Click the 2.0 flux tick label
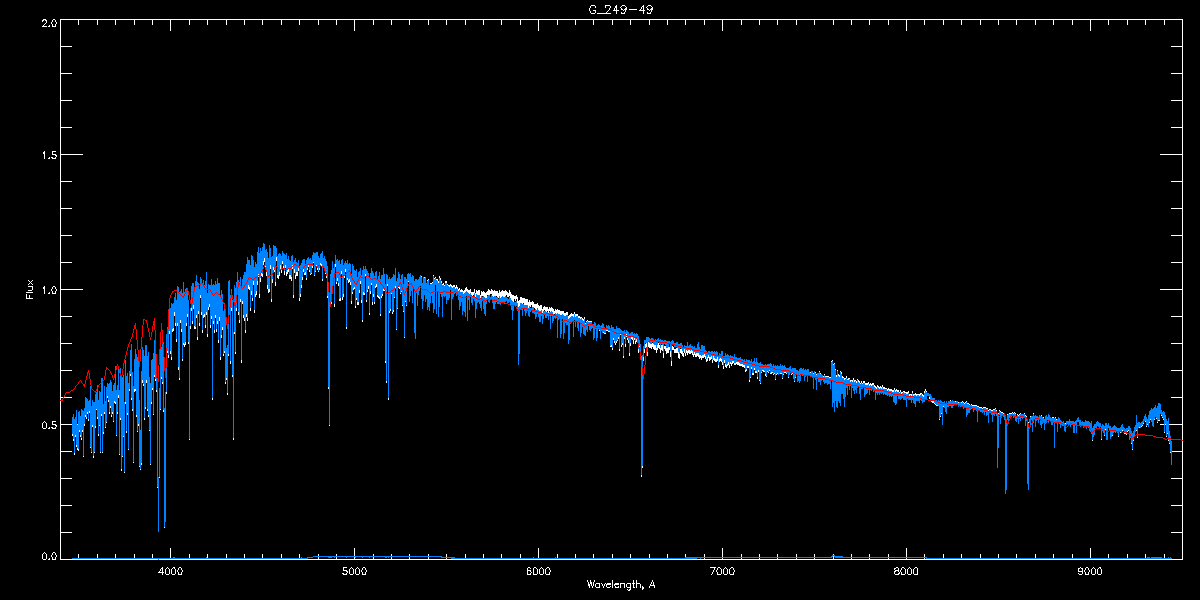The width and height of the screenshot is (1200, 600). point(47,22)
